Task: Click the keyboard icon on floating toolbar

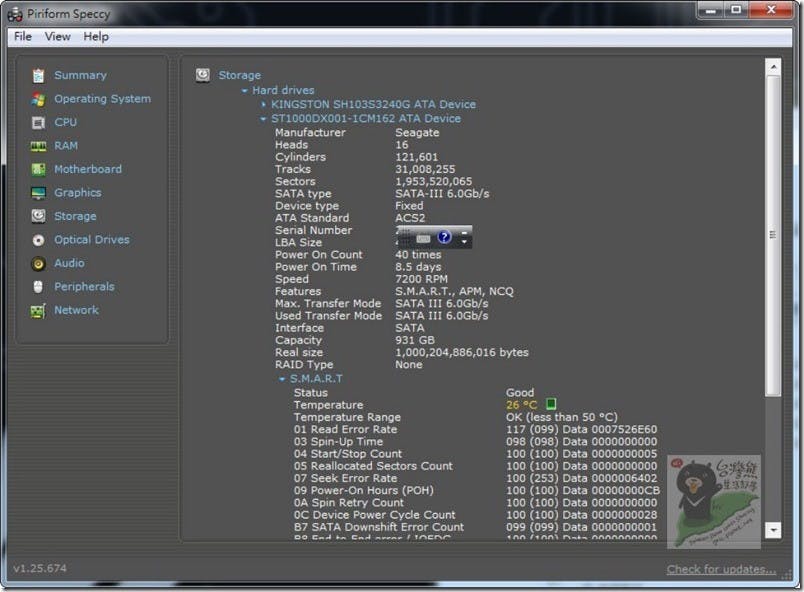Action: (423, 239)
